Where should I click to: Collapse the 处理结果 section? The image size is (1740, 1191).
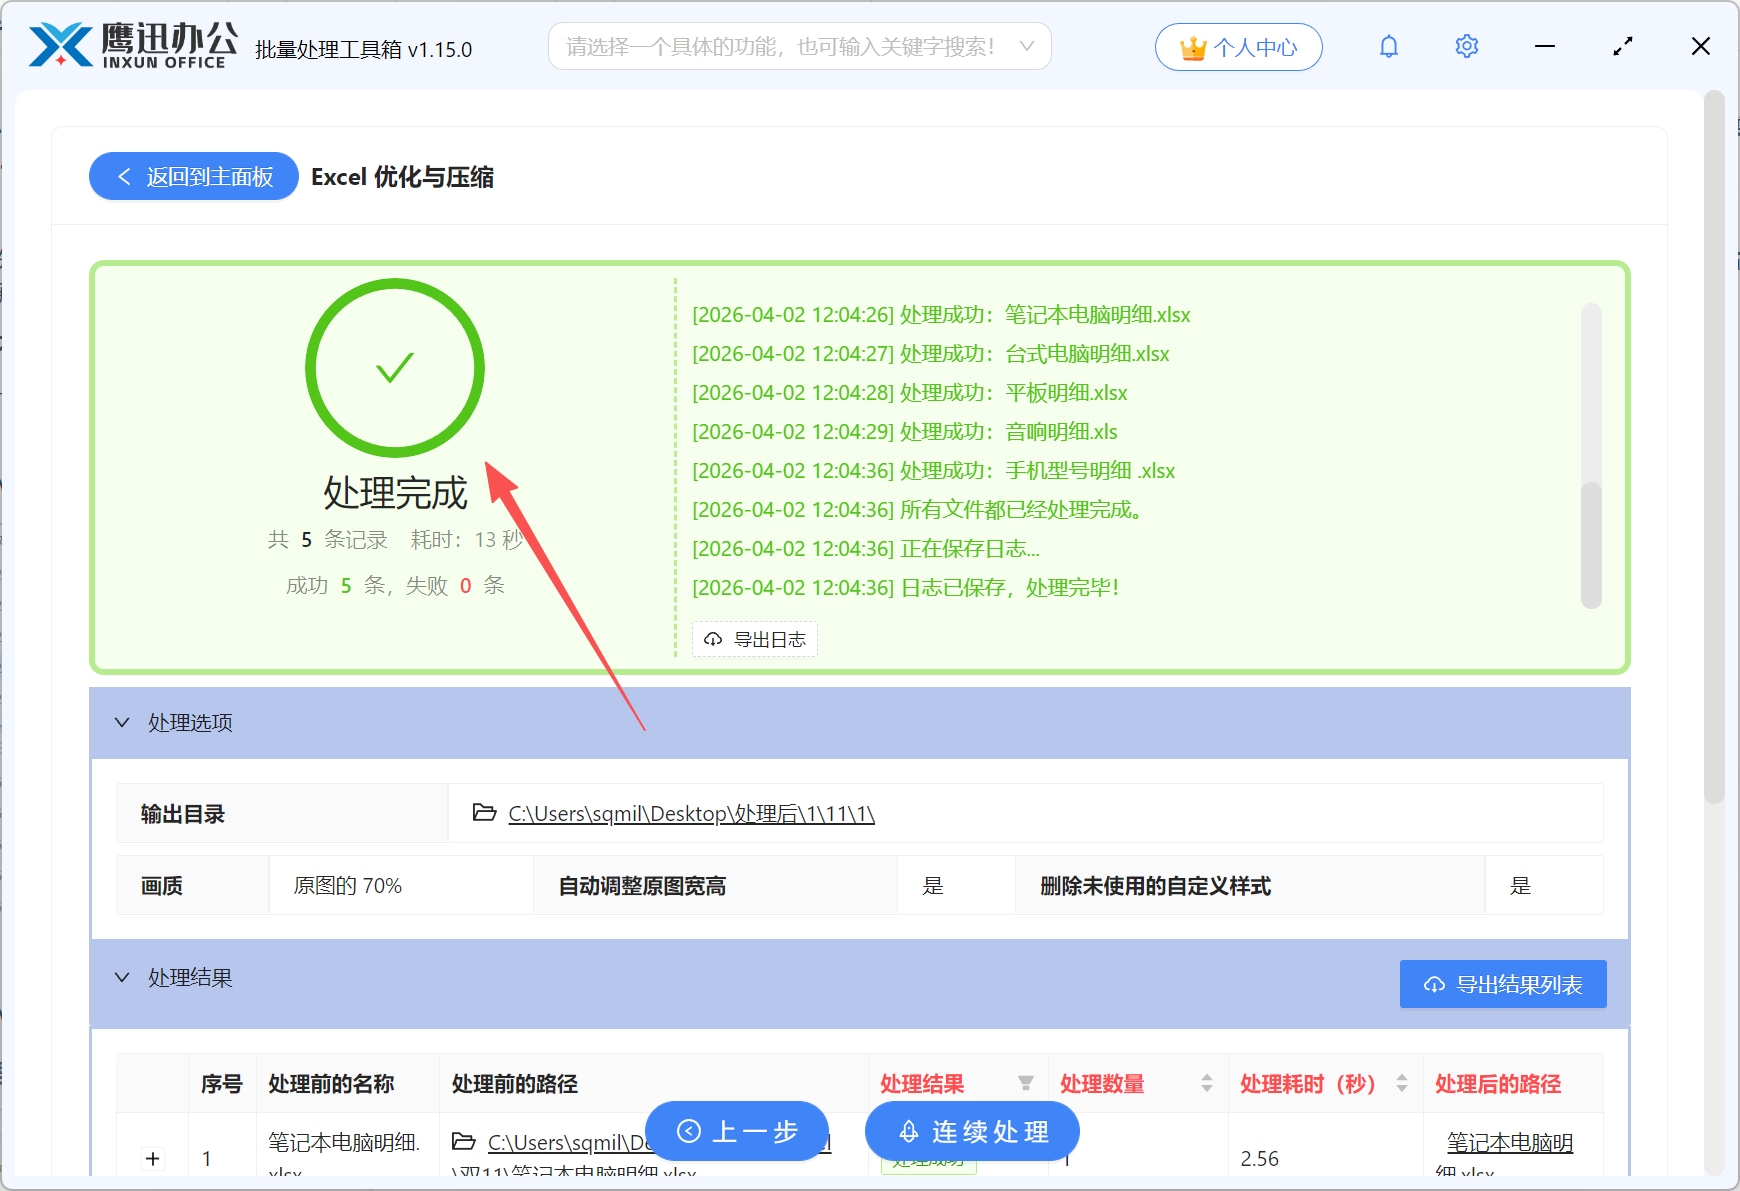122,977
